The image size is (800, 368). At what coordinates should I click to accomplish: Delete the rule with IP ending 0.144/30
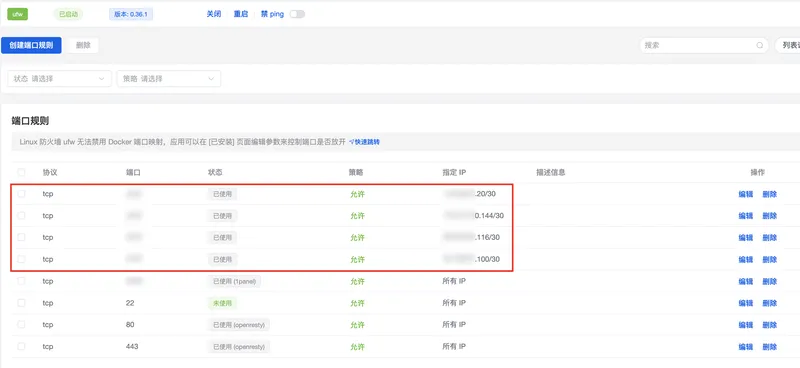[770, 216]
